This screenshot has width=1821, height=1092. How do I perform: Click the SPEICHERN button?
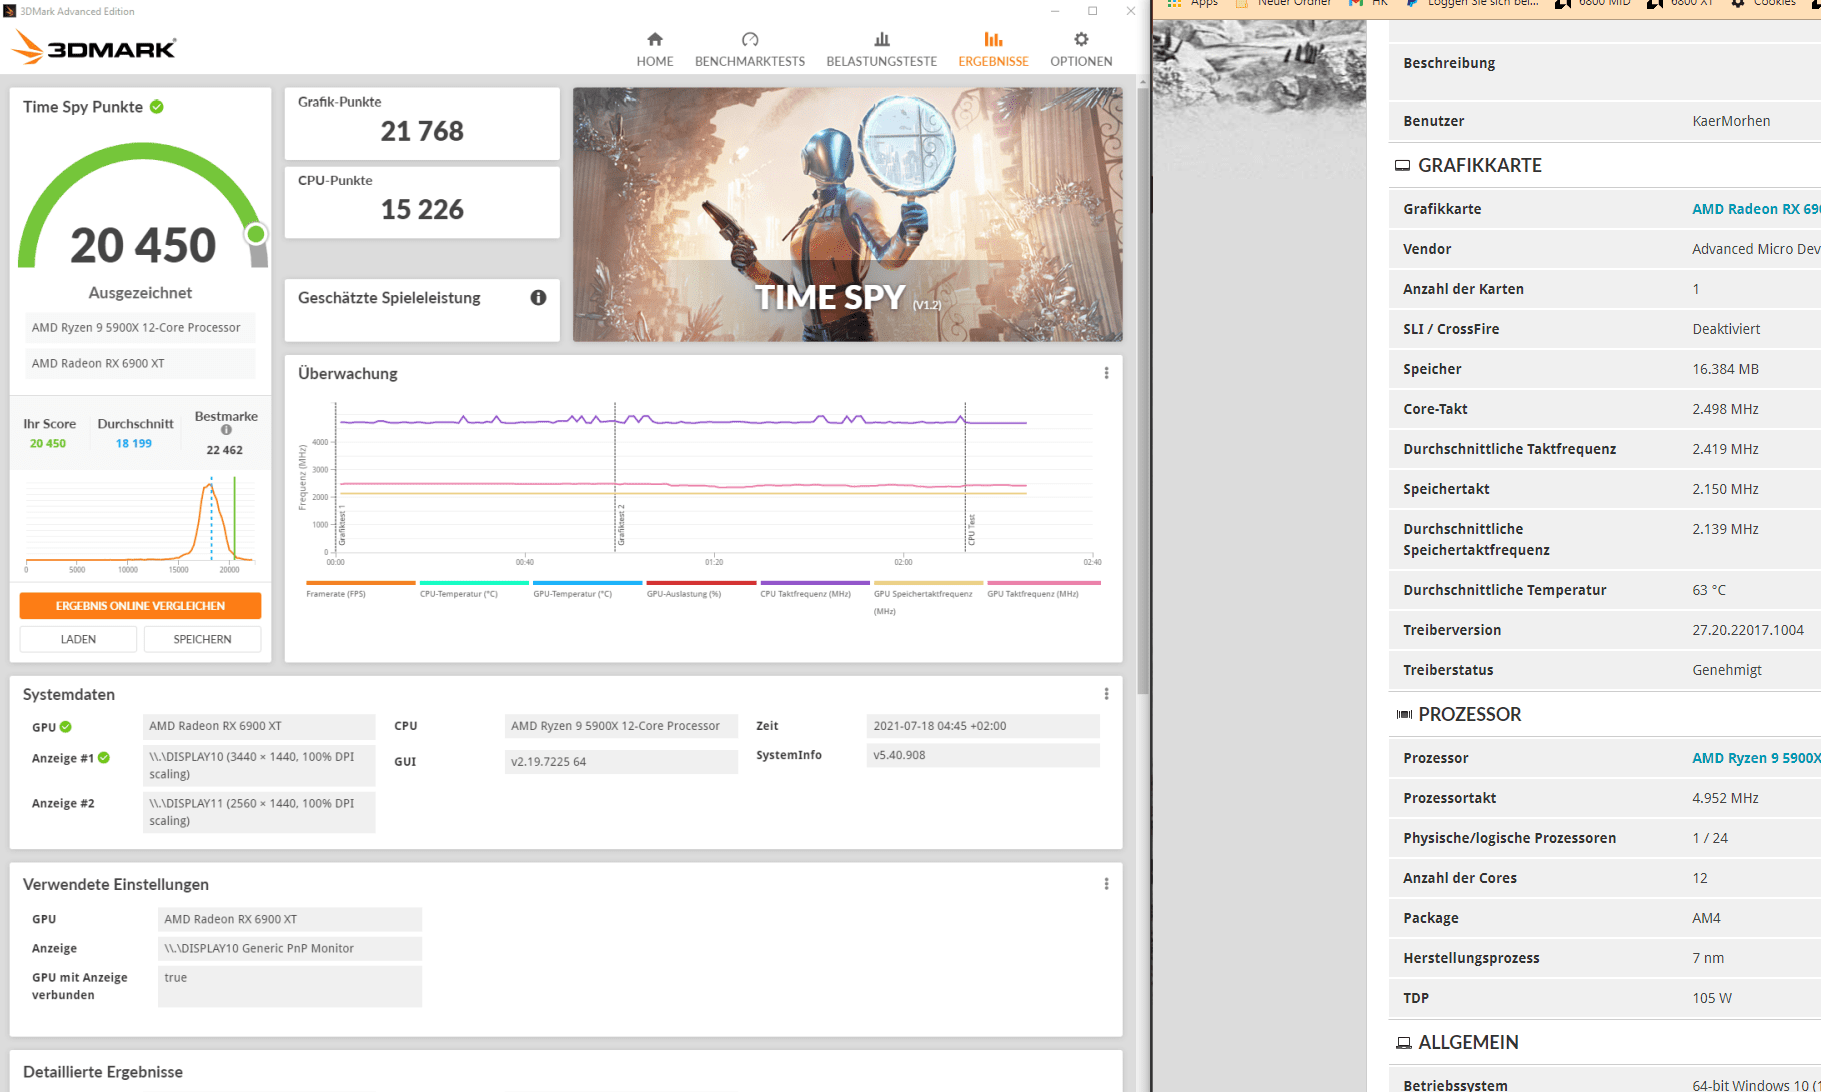[x=202, y=639]
